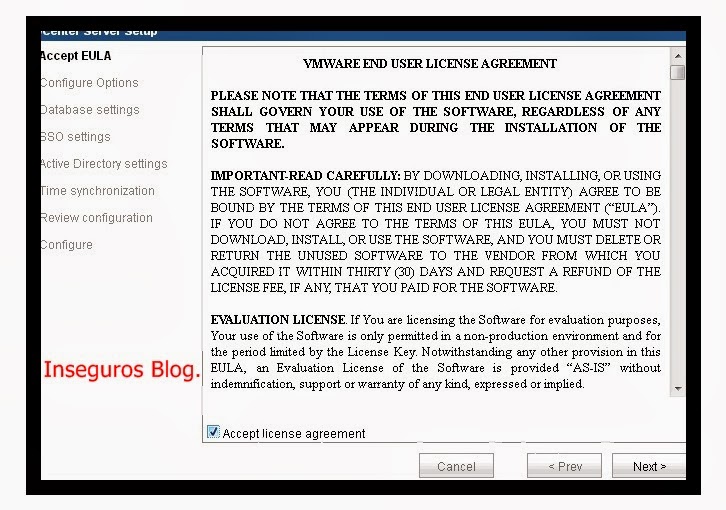Switch to the SSO settings step
The height and width of the screenshot is (510, 726).
[75, 137]
